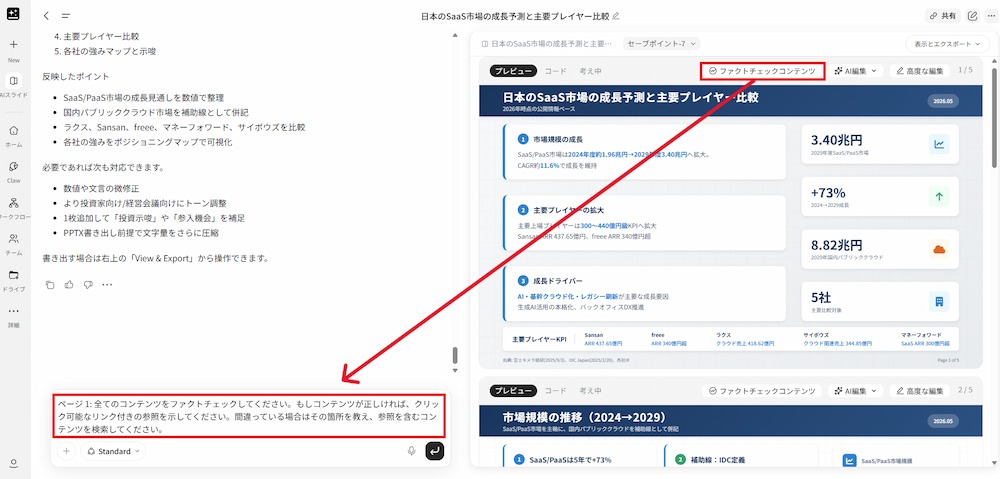The image size is (1000, 479).
Task: Select プレビュー tab on slide 2
Action: point(513,390)
